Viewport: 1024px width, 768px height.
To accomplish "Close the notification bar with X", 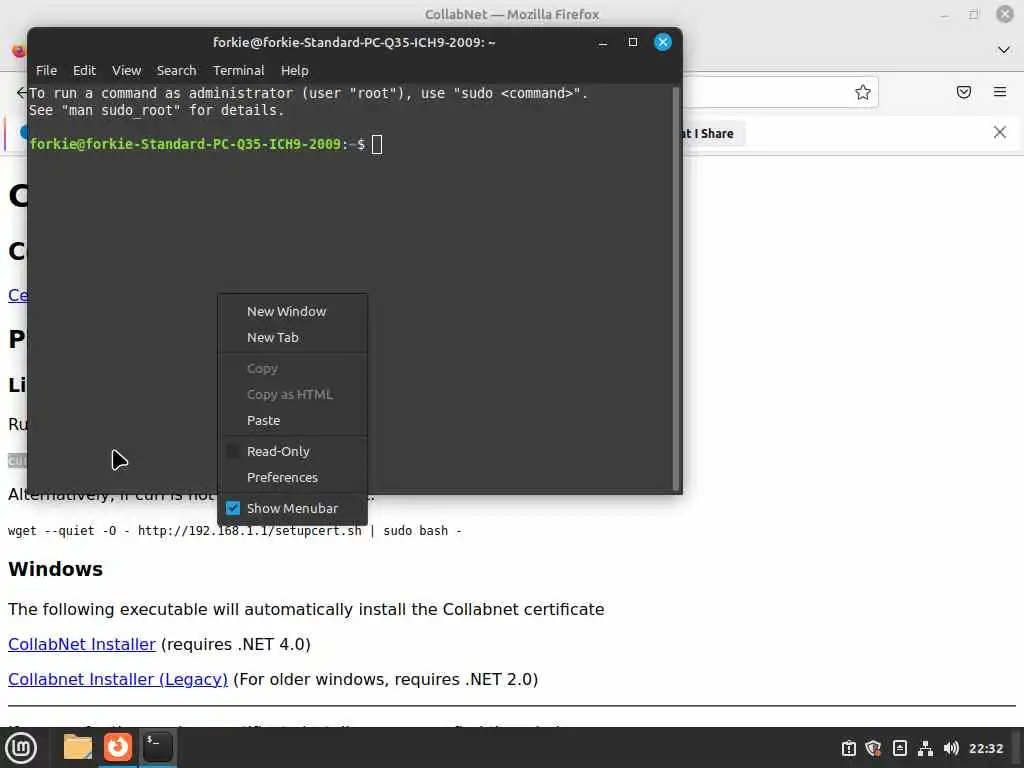I will pyautogui.click(x=999, y=133).
